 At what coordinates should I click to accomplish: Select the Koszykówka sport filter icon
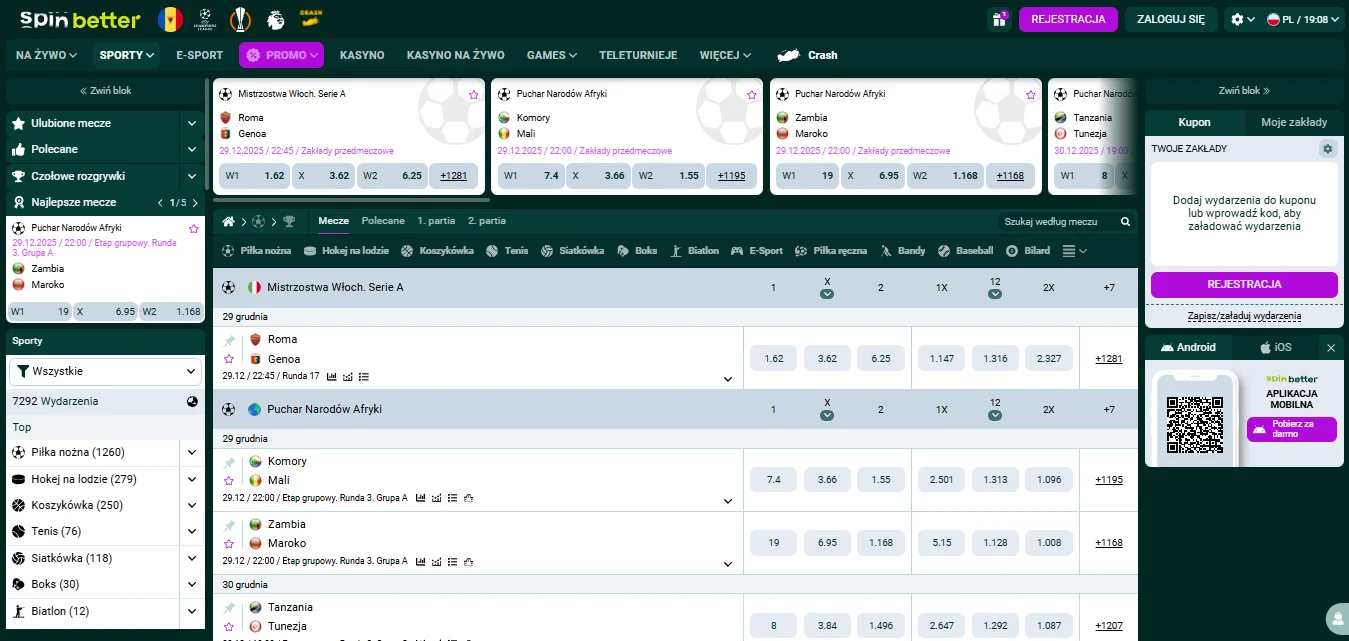pyautogui.click(x=410, y=251)
